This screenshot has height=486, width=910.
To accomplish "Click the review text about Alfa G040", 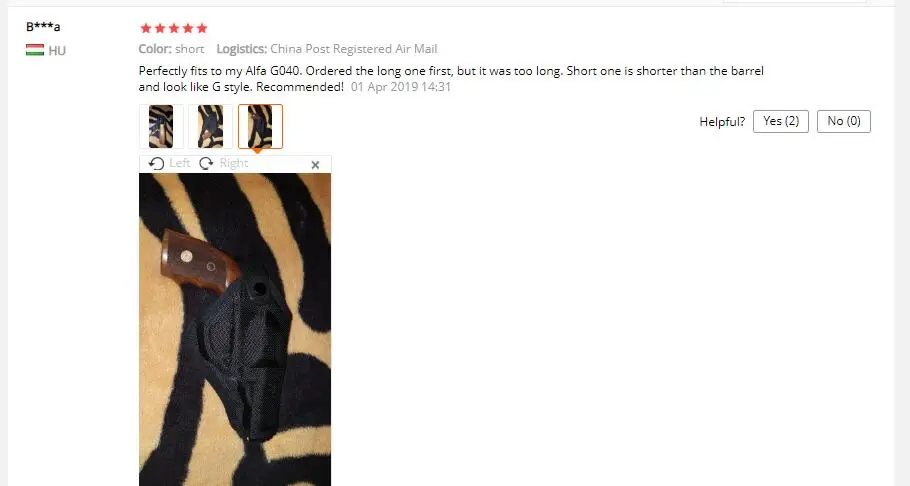I will (451, 78).
